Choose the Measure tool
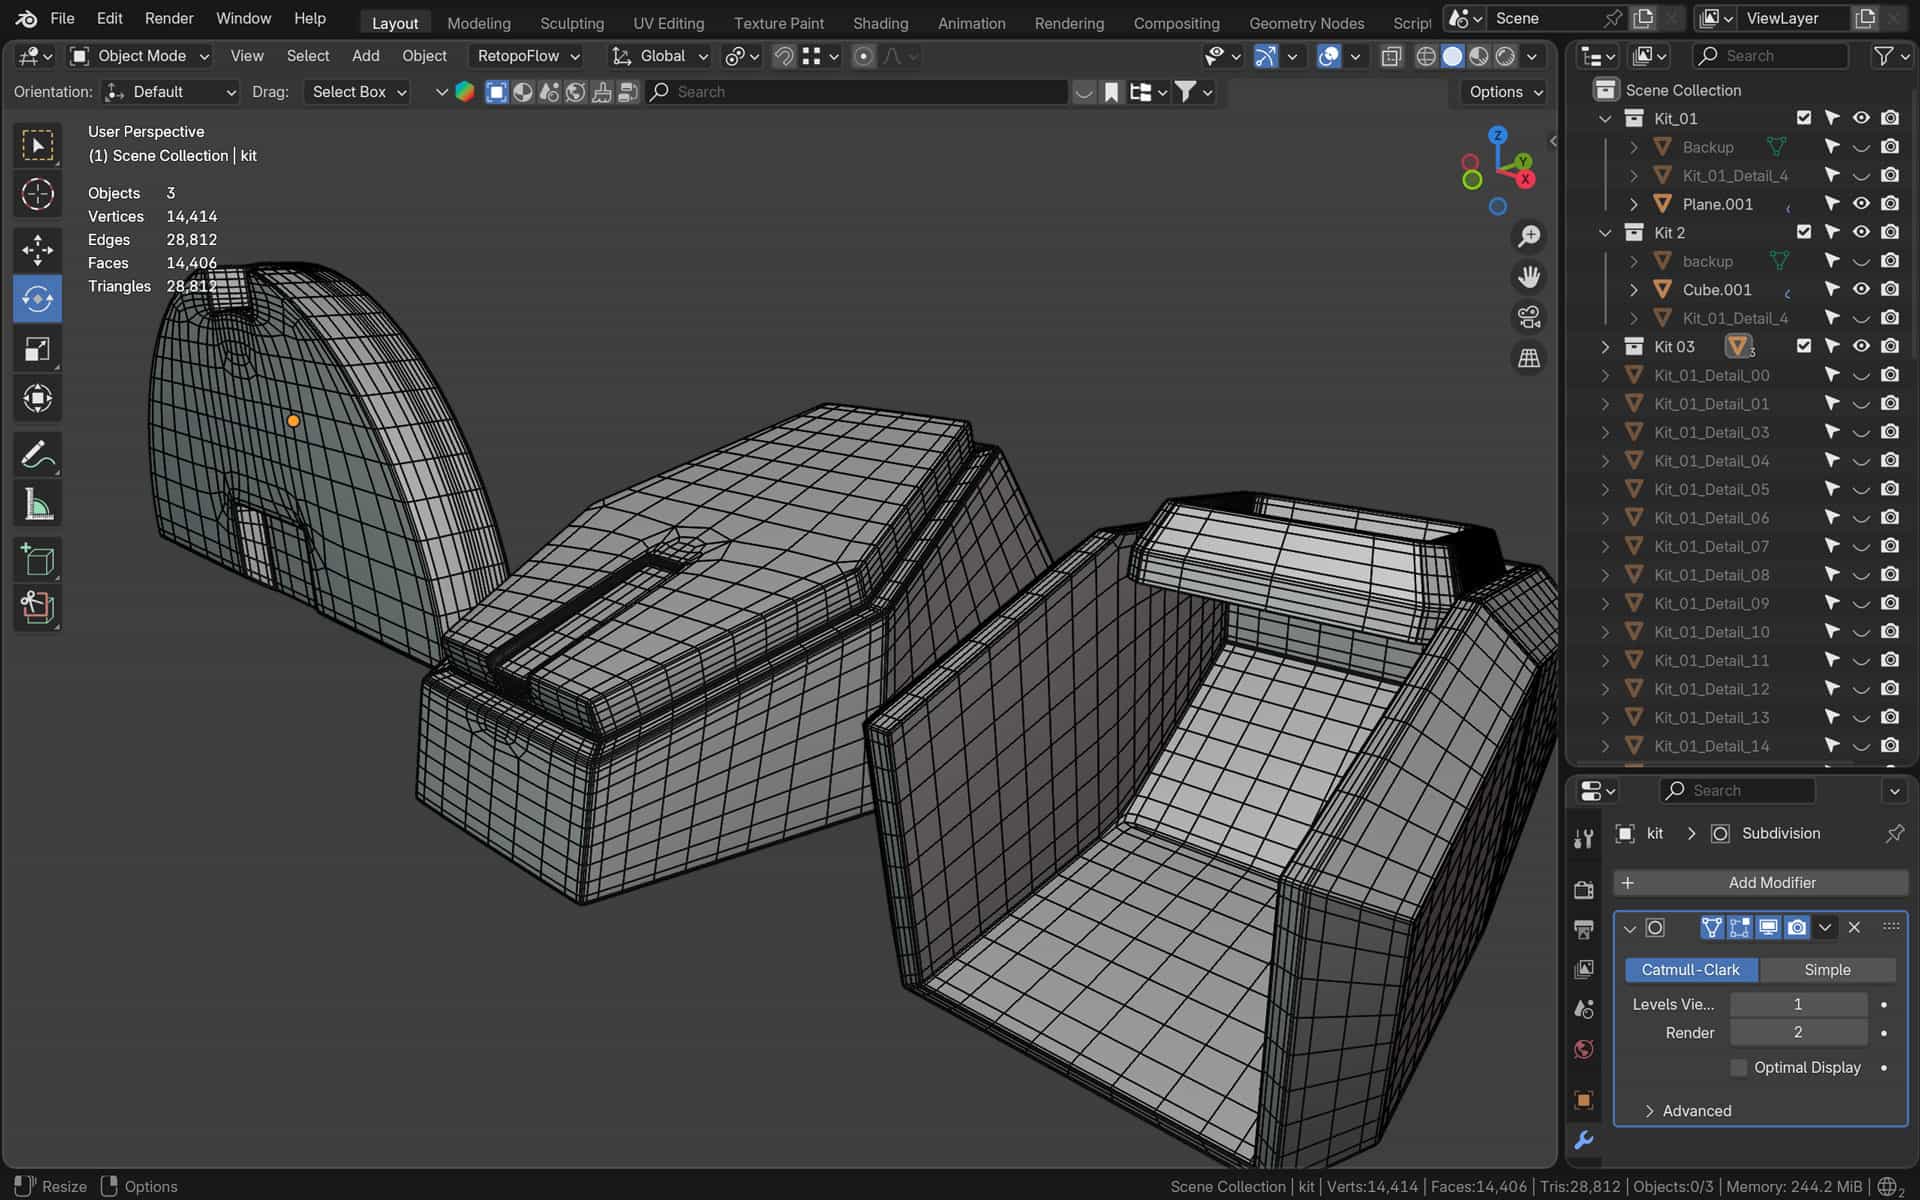This screenshot has height=1200, width=1920. (x=37, y=505)
